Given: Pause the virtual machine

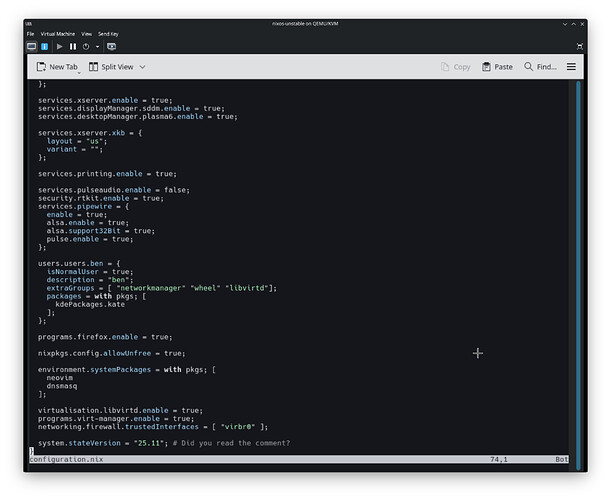Looking at the screenshot, I should (73, 47).
